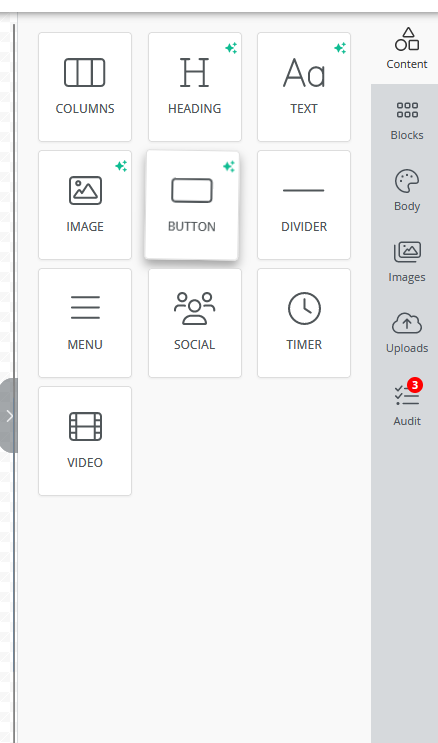
Task: Select the Image content block
Action: point(85,205)
